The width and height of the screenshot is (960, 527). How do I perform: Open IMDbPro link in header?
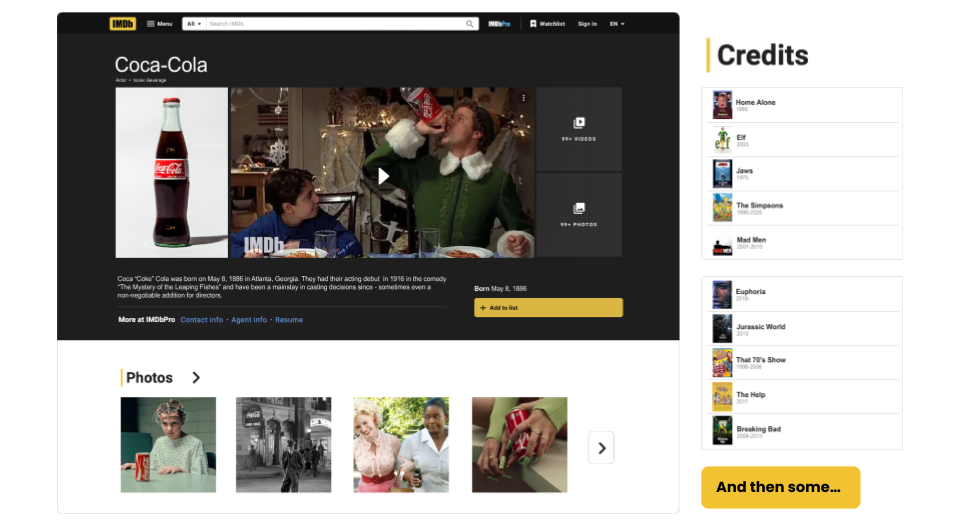[499, 24]
